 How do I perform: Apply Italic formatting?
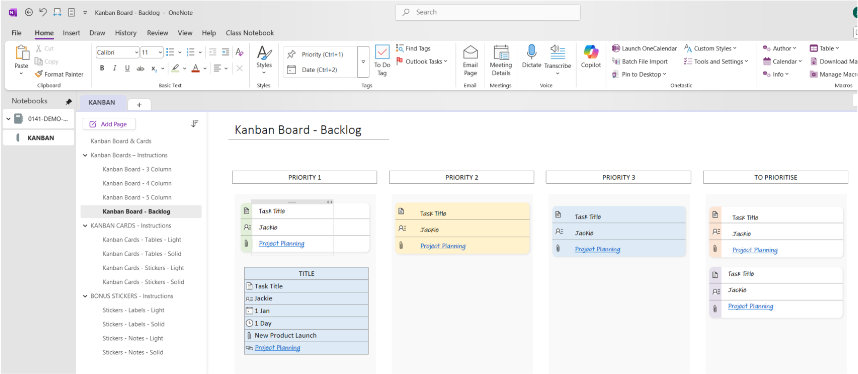(x=114, y=68)
